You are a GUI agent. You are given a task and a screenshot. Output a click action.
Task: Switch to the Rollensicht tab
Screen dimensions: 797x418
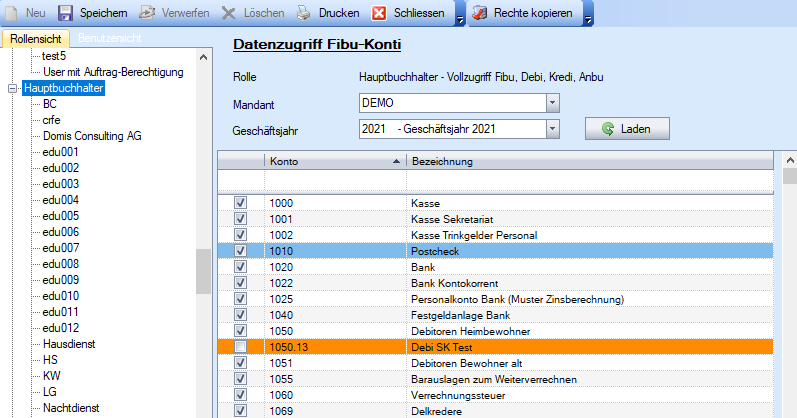tap(35, 39)
